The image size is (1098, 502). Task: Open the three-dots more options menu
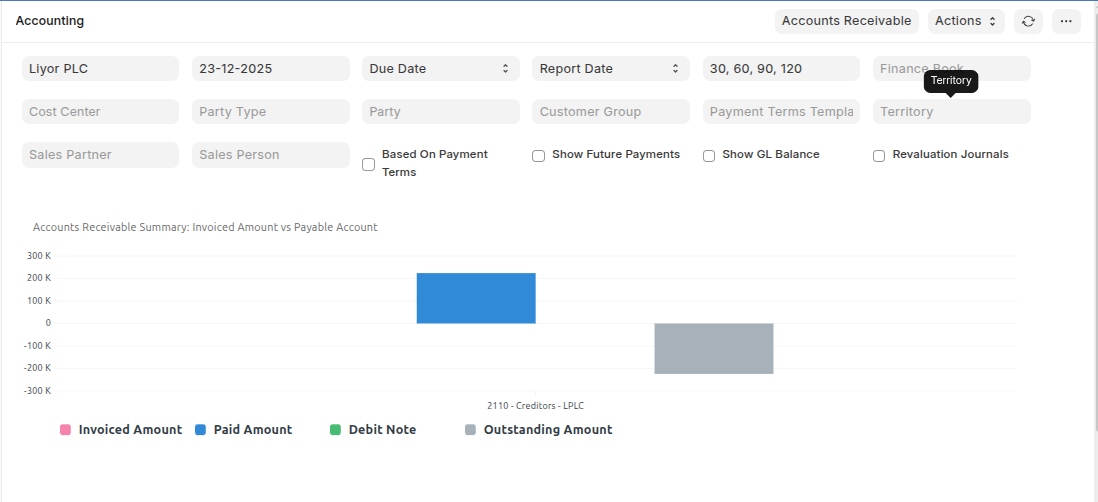click(1066, 21)
